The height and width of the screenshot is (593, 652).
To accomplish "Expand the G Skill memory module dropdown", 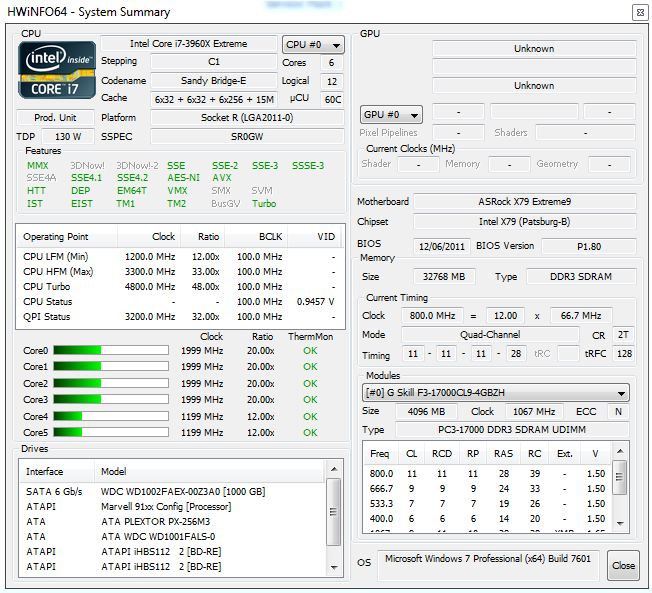I will tap(495, 393).
